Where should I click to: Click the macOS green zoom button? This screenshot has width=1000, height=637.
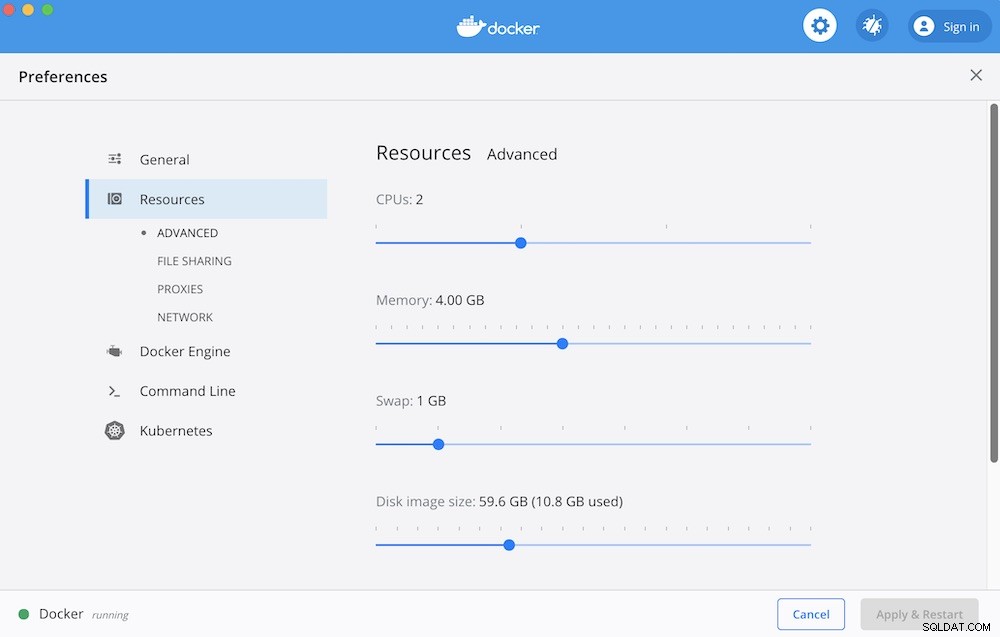coord(47,10)
